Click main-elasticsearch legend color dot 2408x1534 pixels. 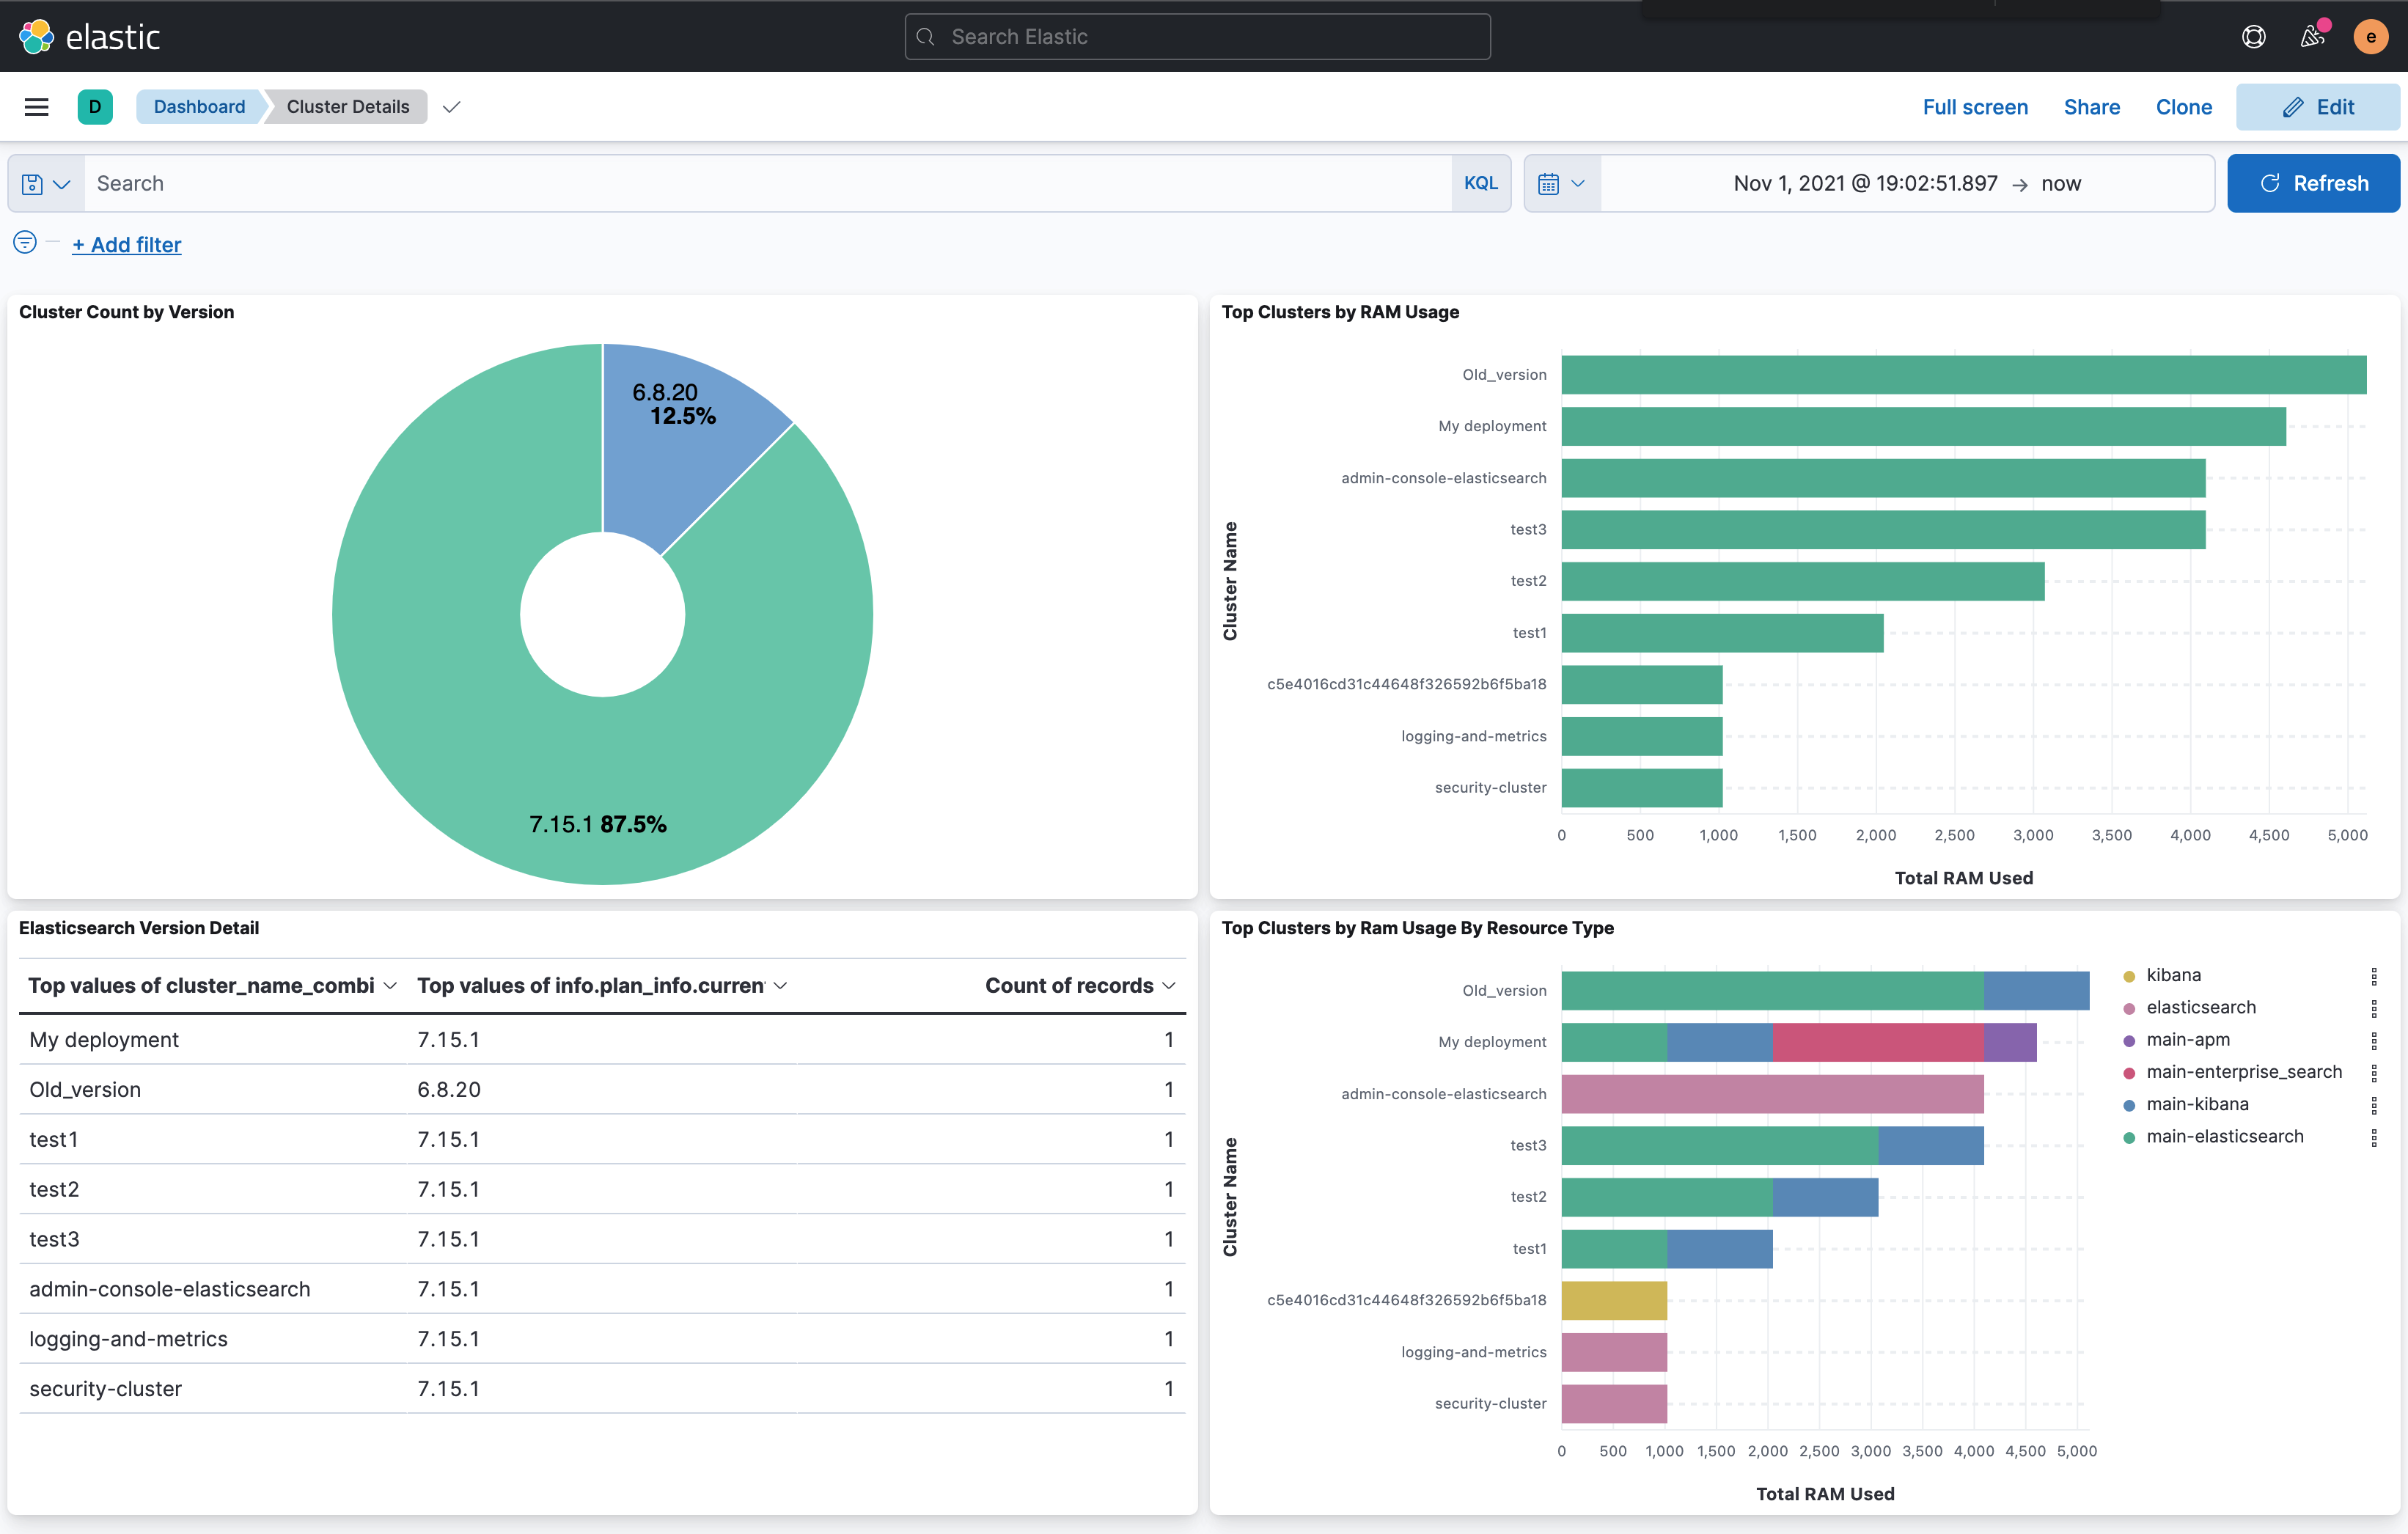2129,1137
